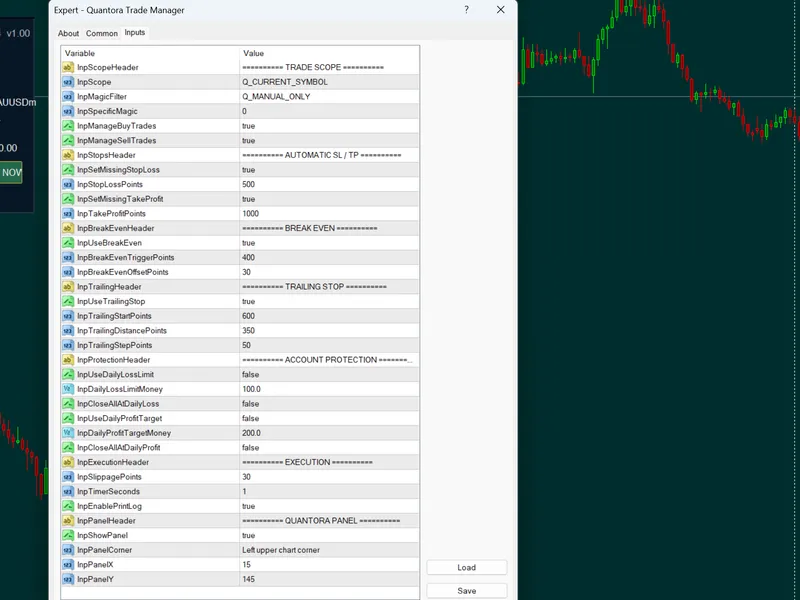Click the icon beside InpUseTrailingStop
Image resolution: width=800 pixels, height=600 pixels.
68,302
